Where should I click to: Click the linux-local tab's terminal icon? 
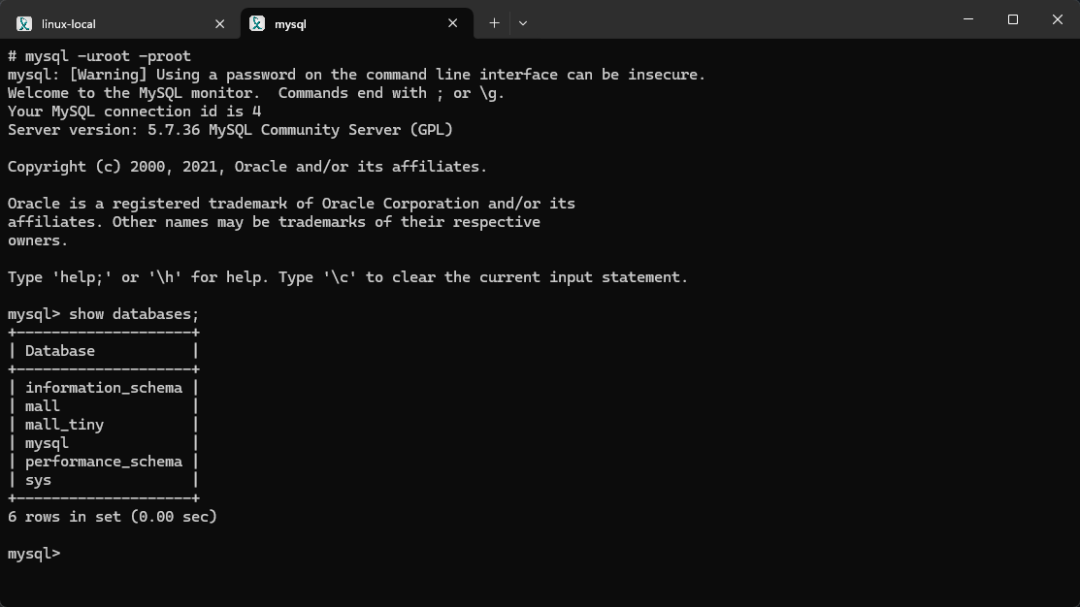coord(24,23)
